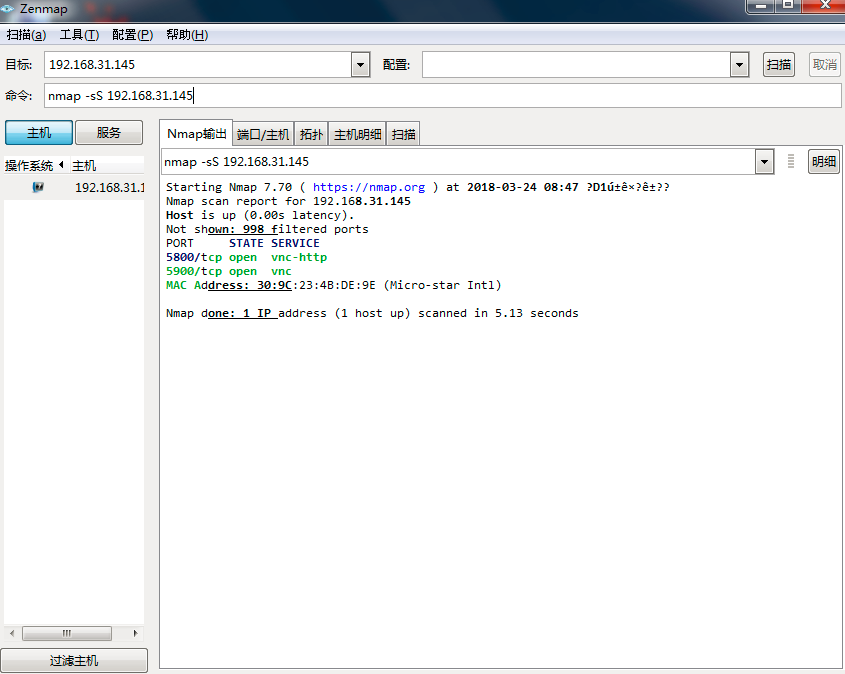This screenshot has height=674, width=845.
Task: Maximize the Zenmap window
Action: 788,5
